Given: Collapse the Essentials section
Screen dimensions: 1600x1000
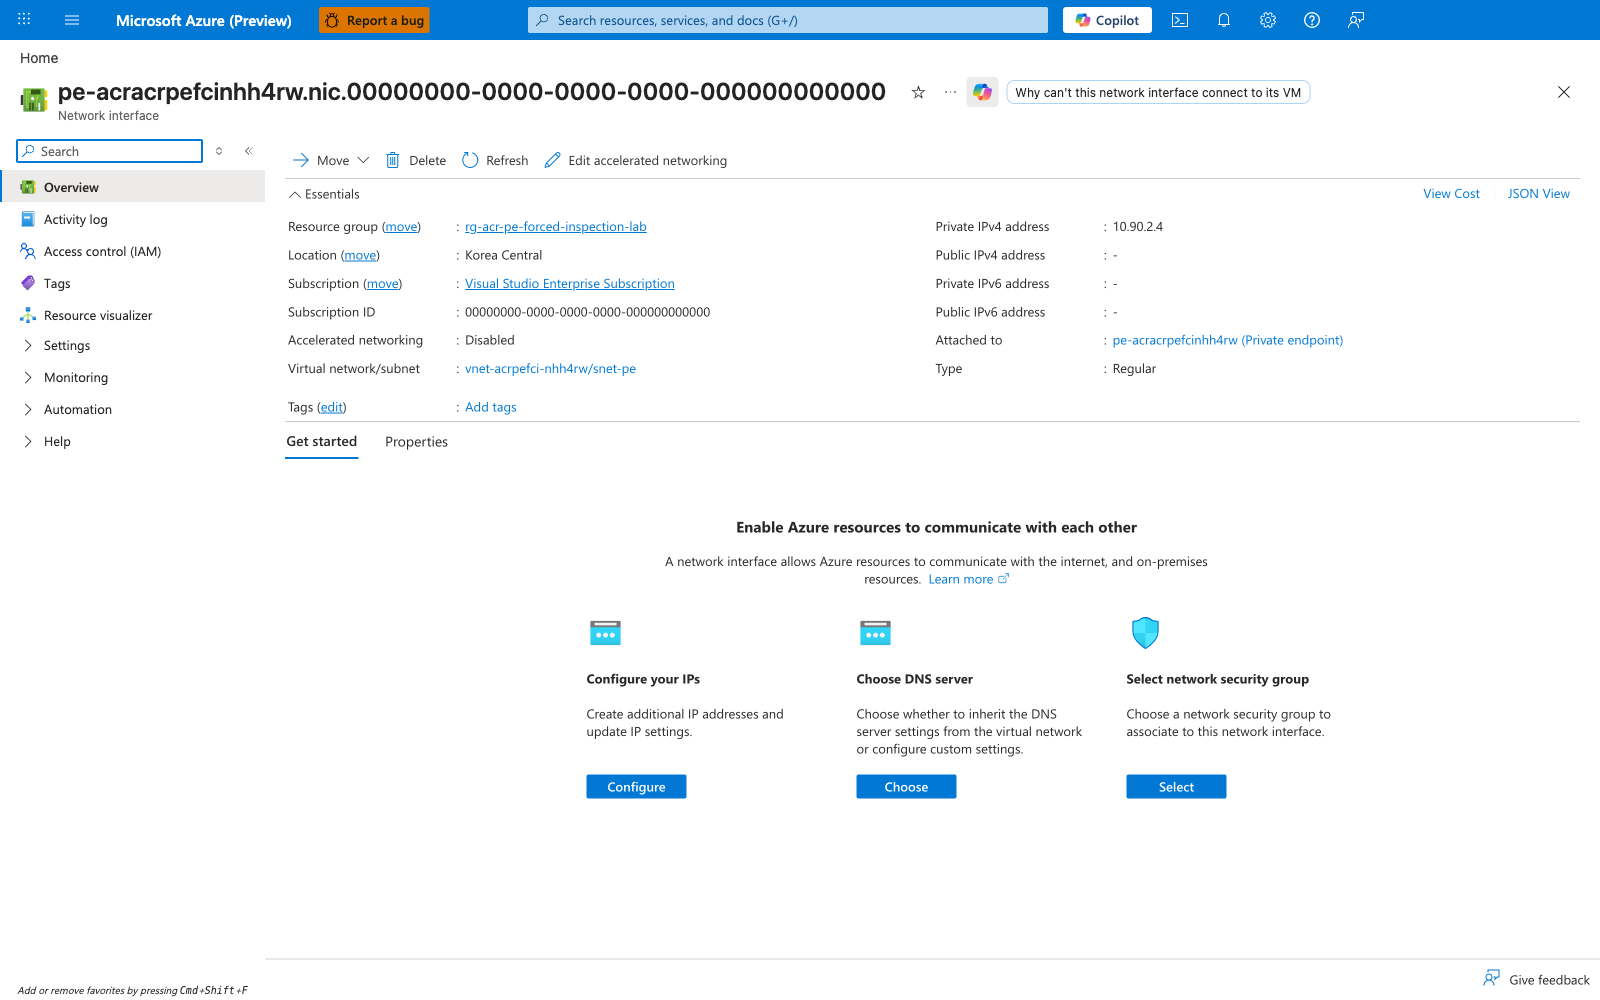Looking at the screenshot, I should [x=324, y=194].
